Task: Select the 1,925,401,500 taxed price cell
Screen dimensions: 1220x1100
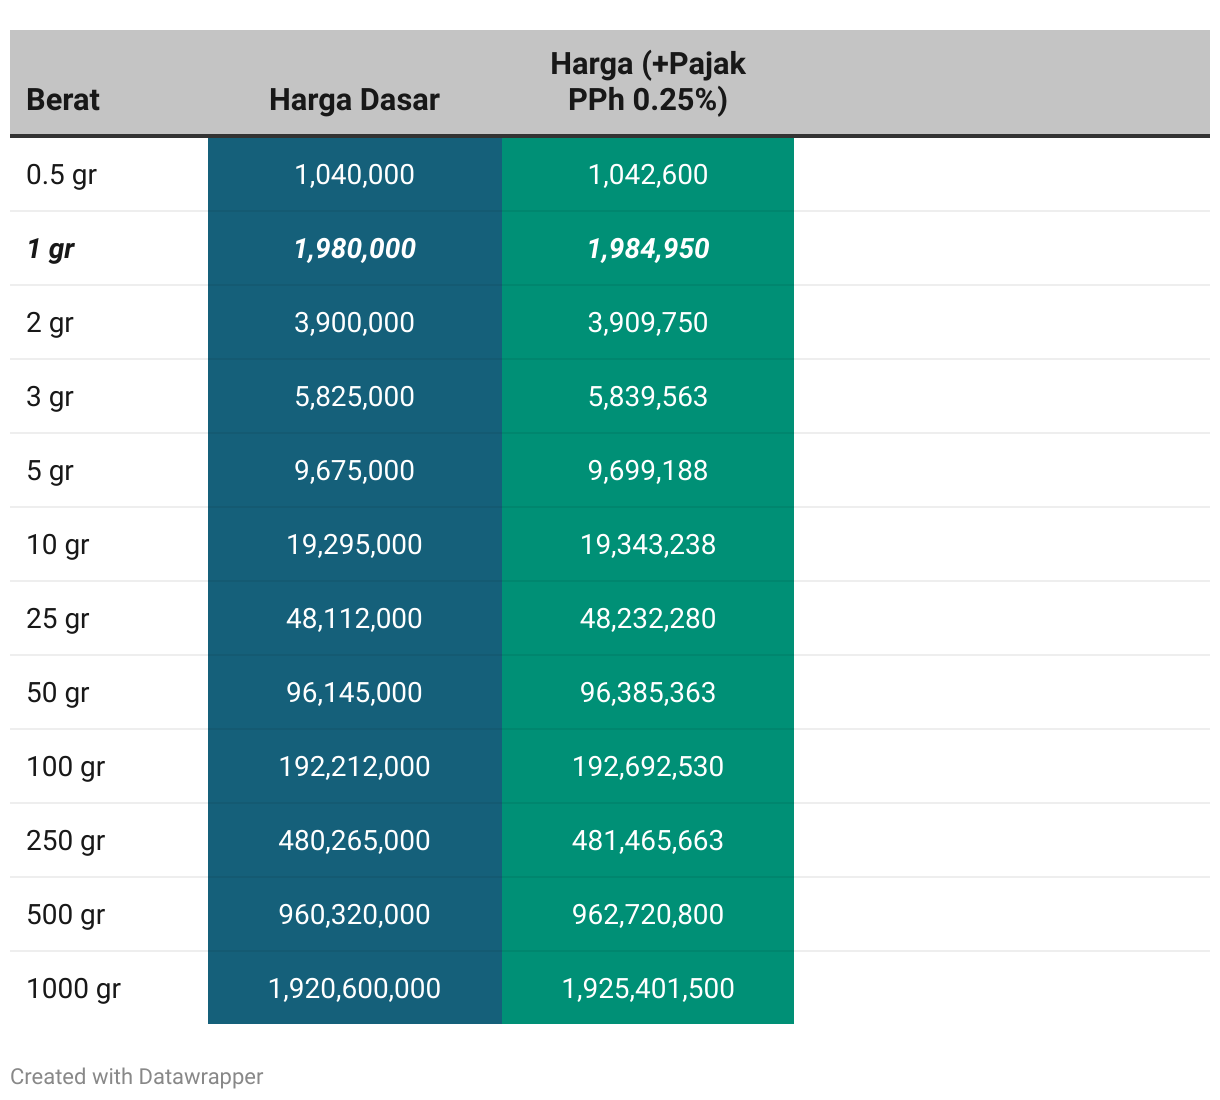Action: click(647, 989)
